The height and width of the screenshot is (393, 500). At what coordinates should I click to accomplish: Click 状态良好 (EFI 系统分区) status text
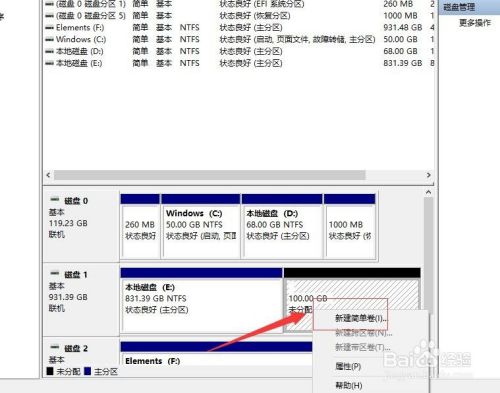tap(262, 4)
